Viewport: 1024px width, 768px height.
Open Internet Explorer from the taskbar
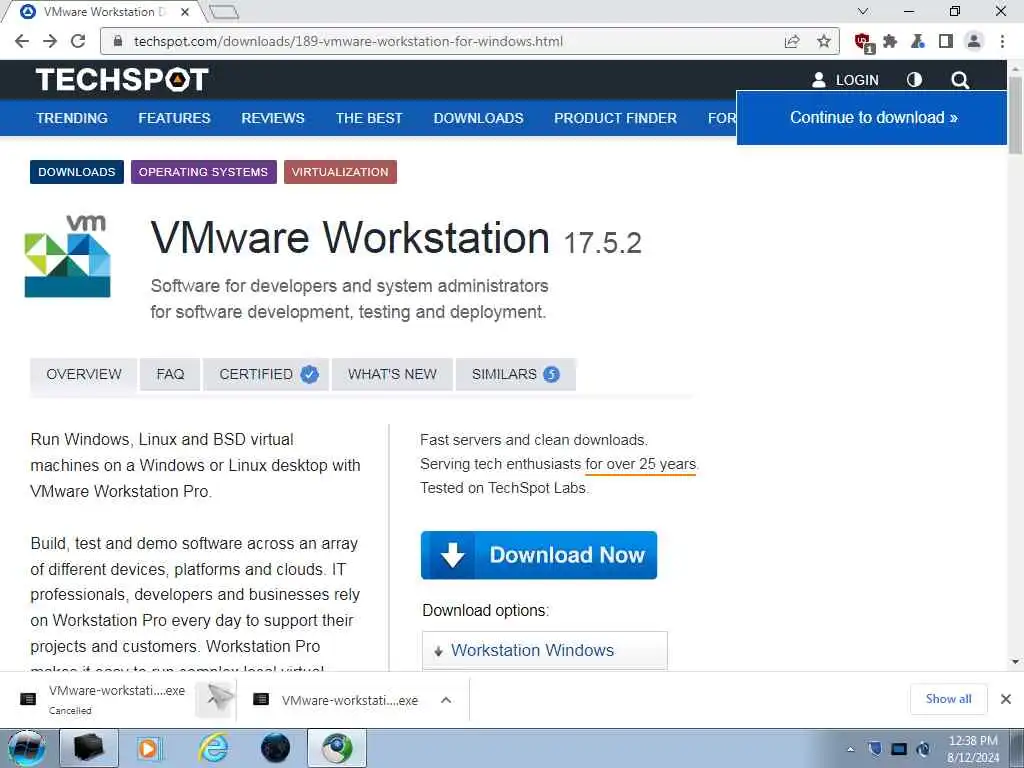pos(214,748)
